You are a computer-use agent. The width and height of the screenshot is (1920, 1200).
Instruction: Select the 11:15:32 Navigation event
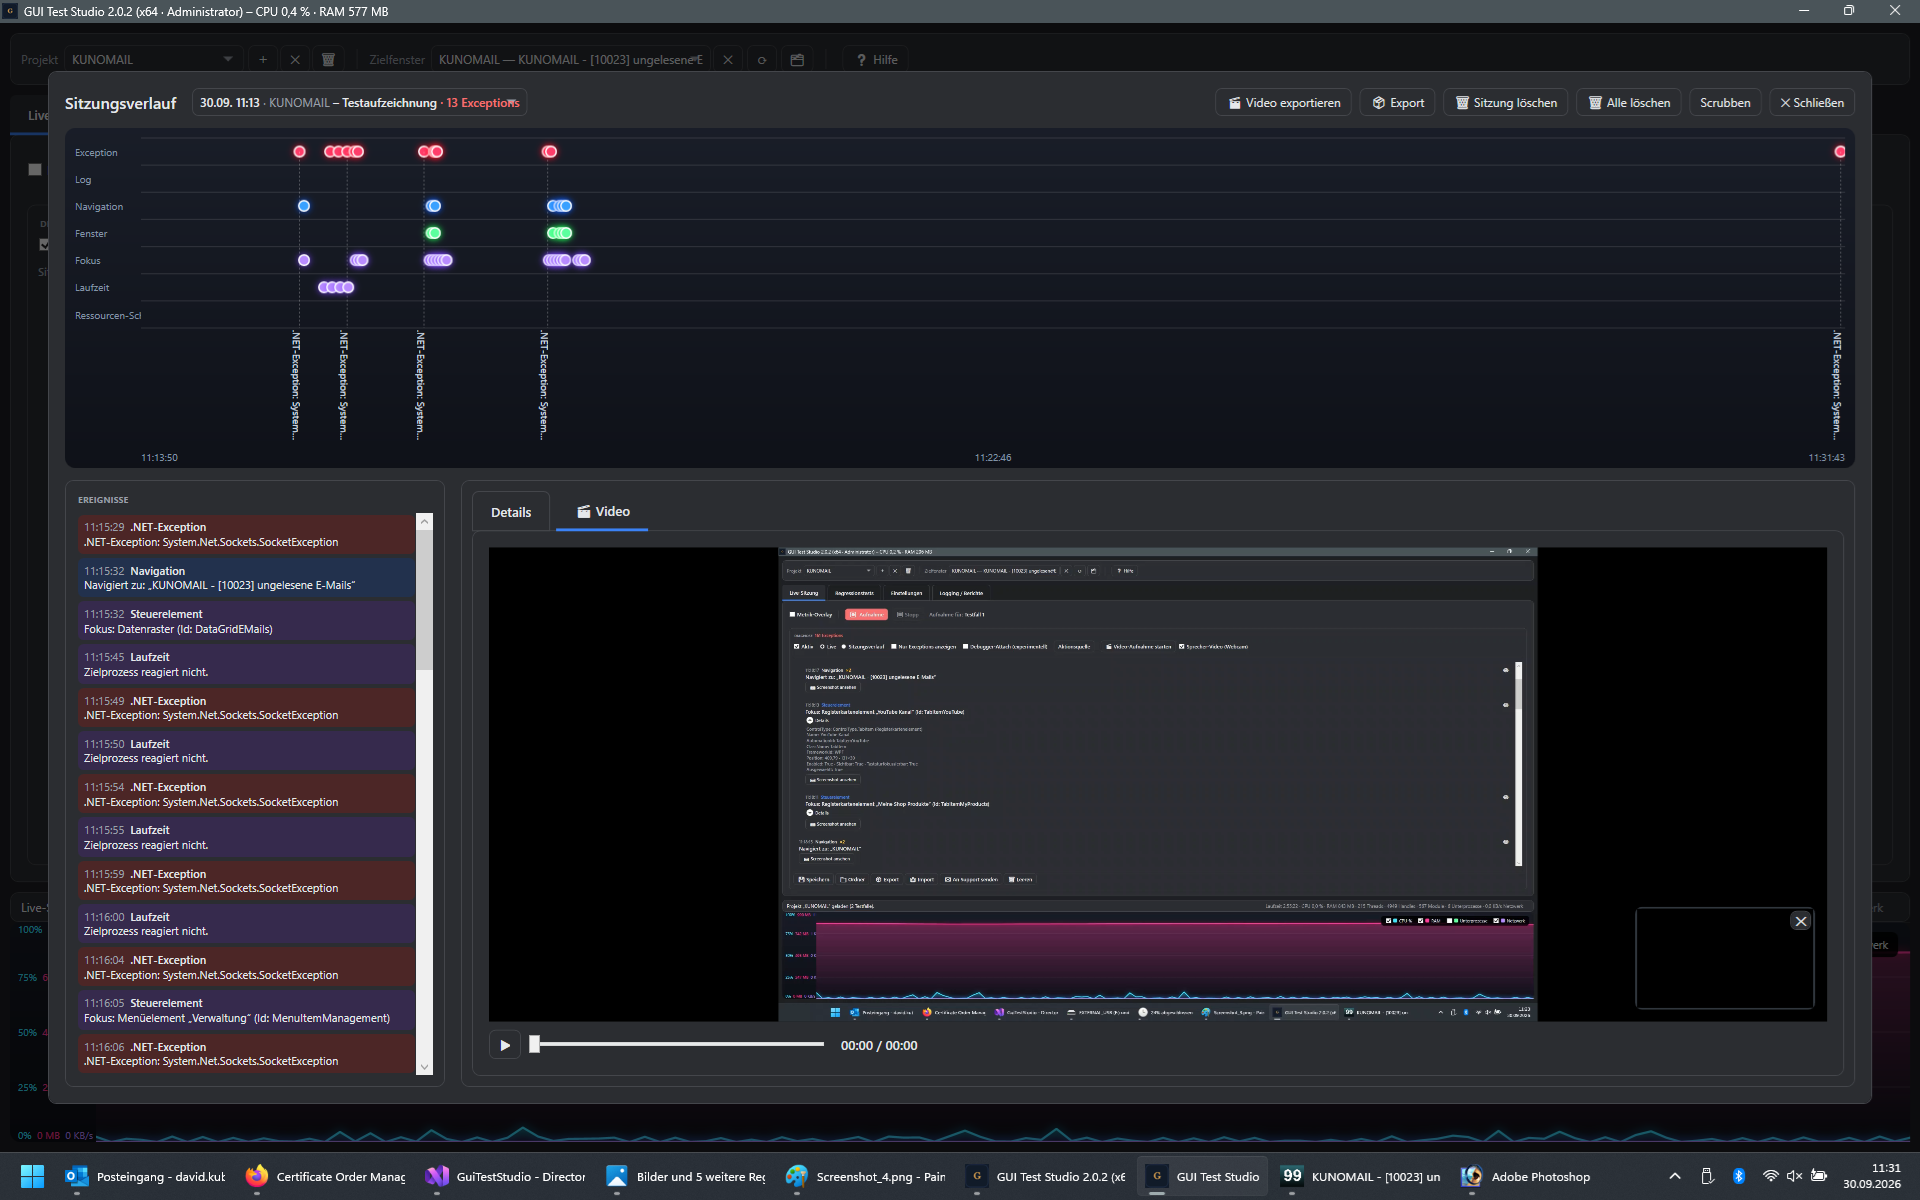[246, 578]
